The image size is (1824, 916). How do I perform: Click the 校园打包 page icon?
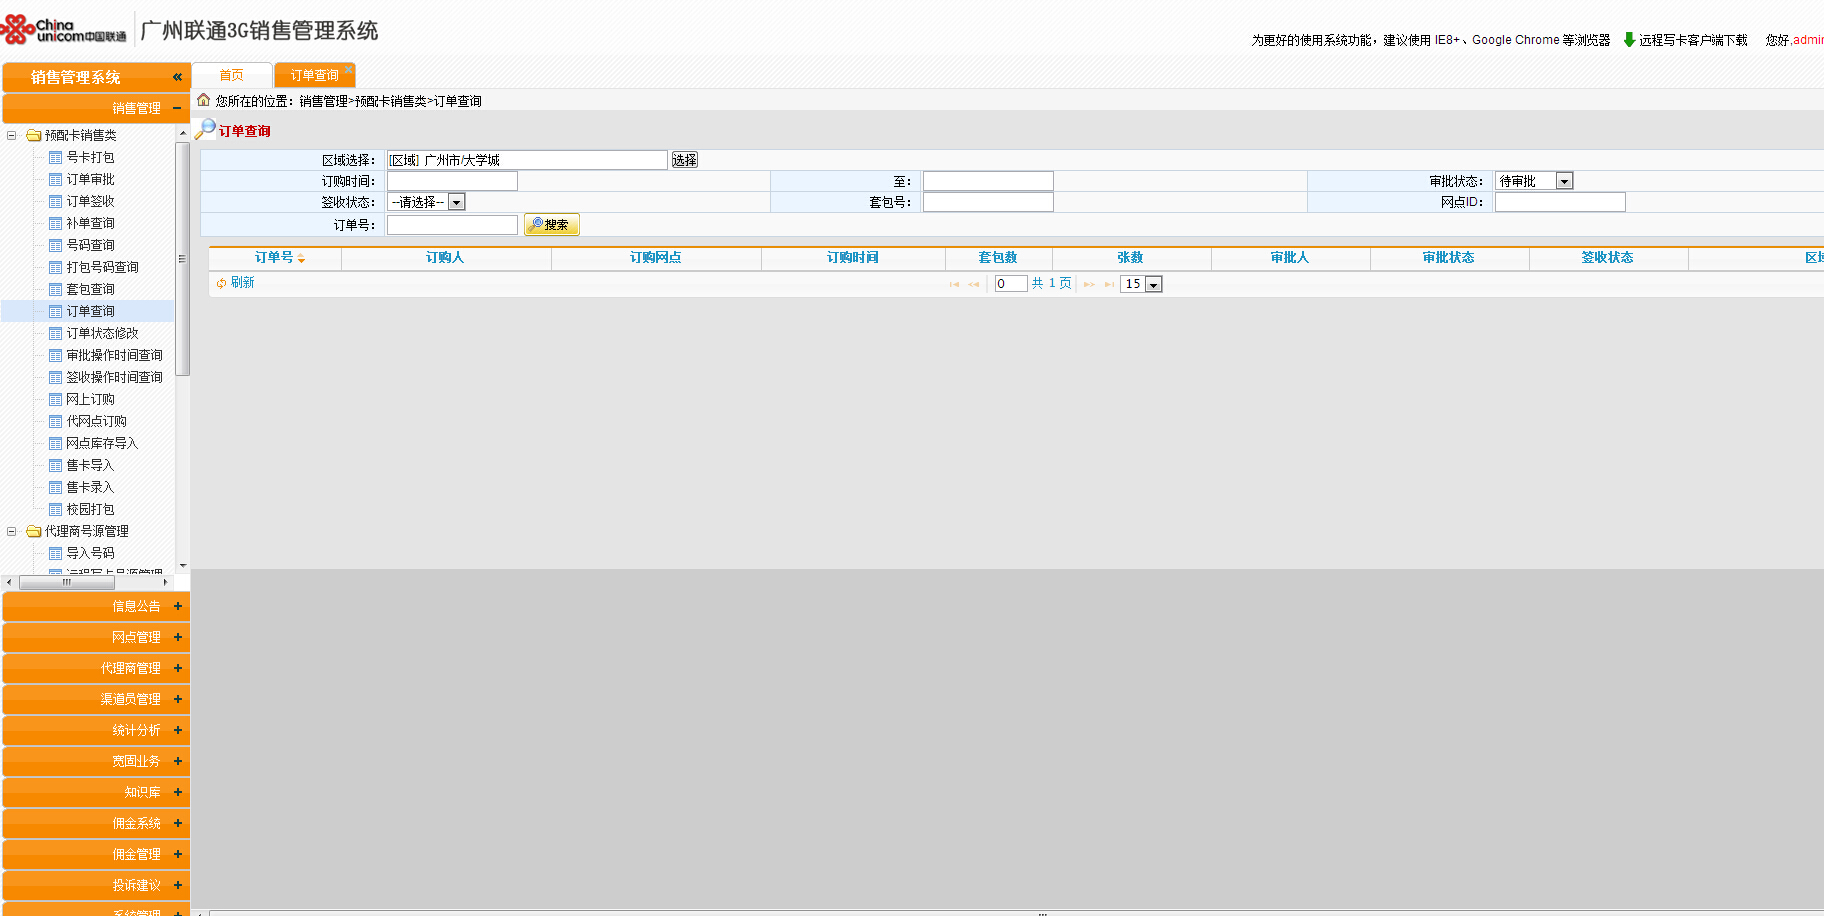tap(56, 509)
